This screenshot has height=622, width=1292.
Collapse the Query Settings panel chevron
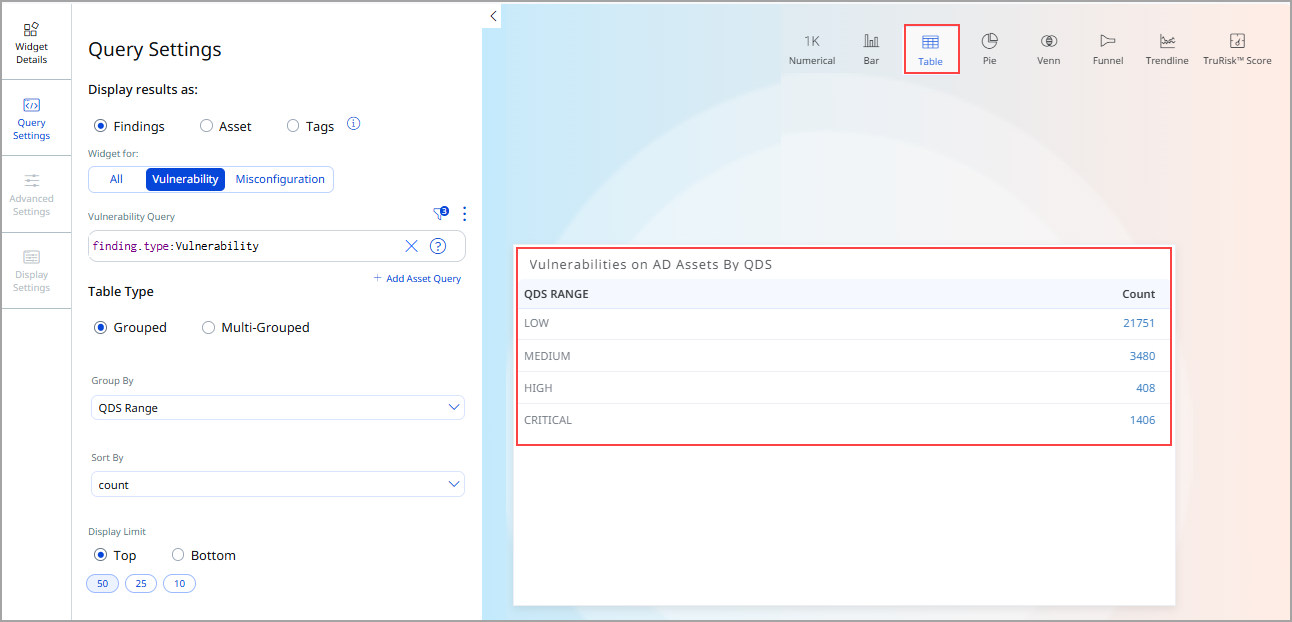point(493,16)
